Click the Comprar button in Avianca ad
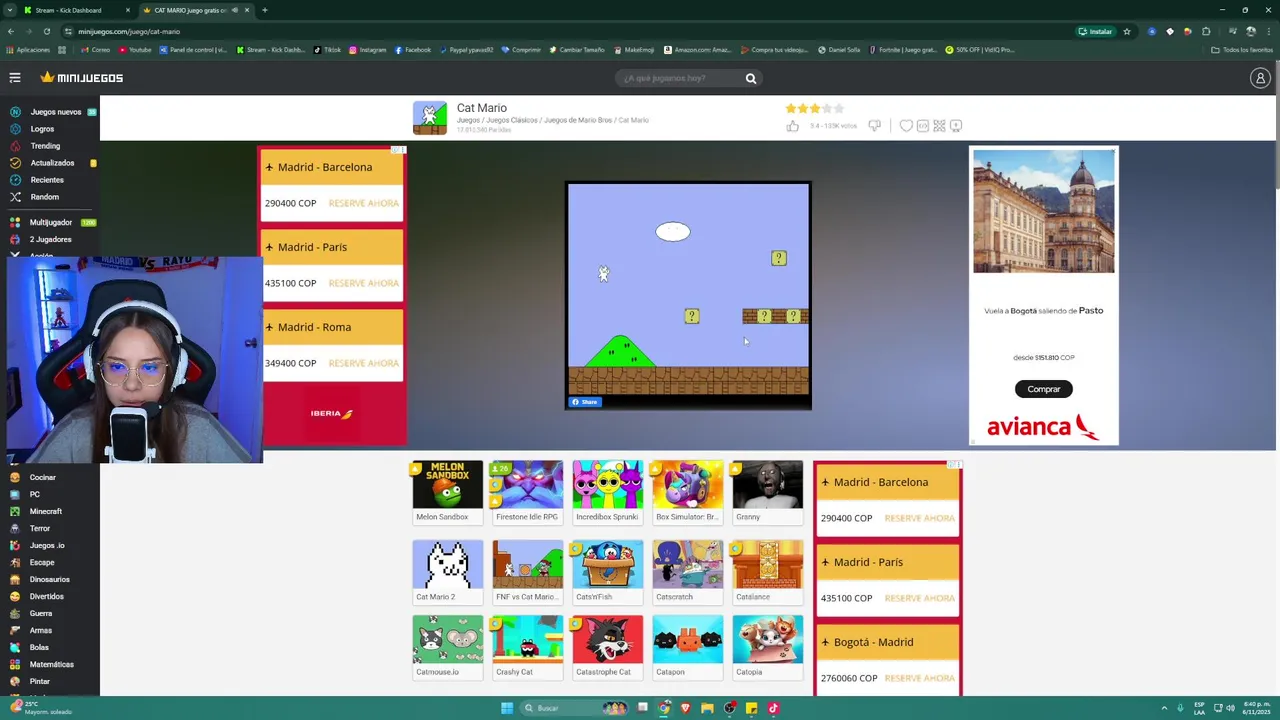This screenshot has width=1280, height=720. [1043, 389]
